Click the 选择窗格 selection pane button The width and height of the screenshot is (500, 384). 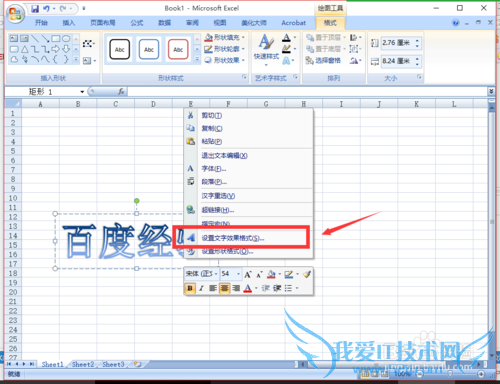pos(323,60)
